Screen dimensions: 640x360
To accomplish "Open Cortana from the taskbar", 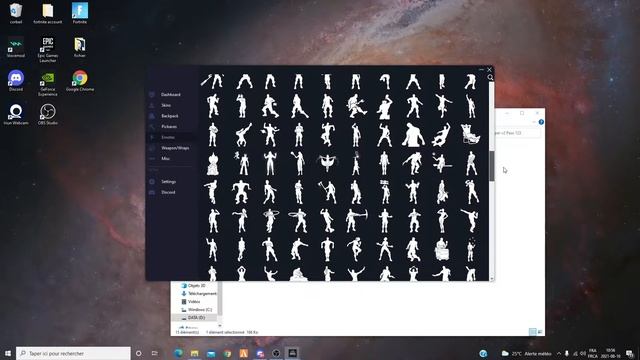I will [x=139, y=353].
